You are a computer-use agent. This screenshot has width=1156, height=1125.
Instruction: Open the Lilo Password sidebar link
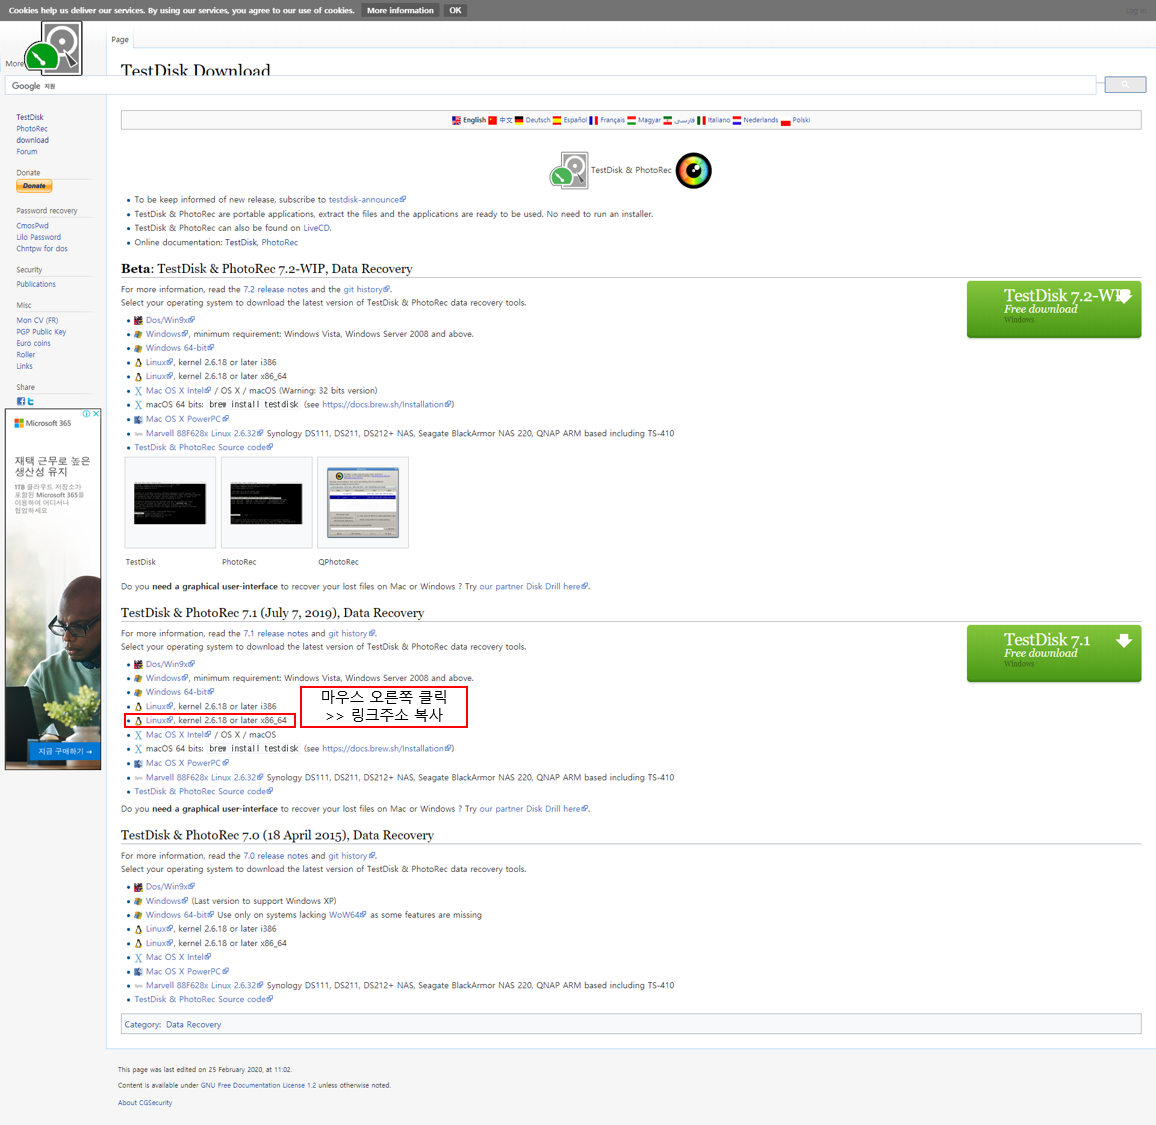[x=38, y=237]
